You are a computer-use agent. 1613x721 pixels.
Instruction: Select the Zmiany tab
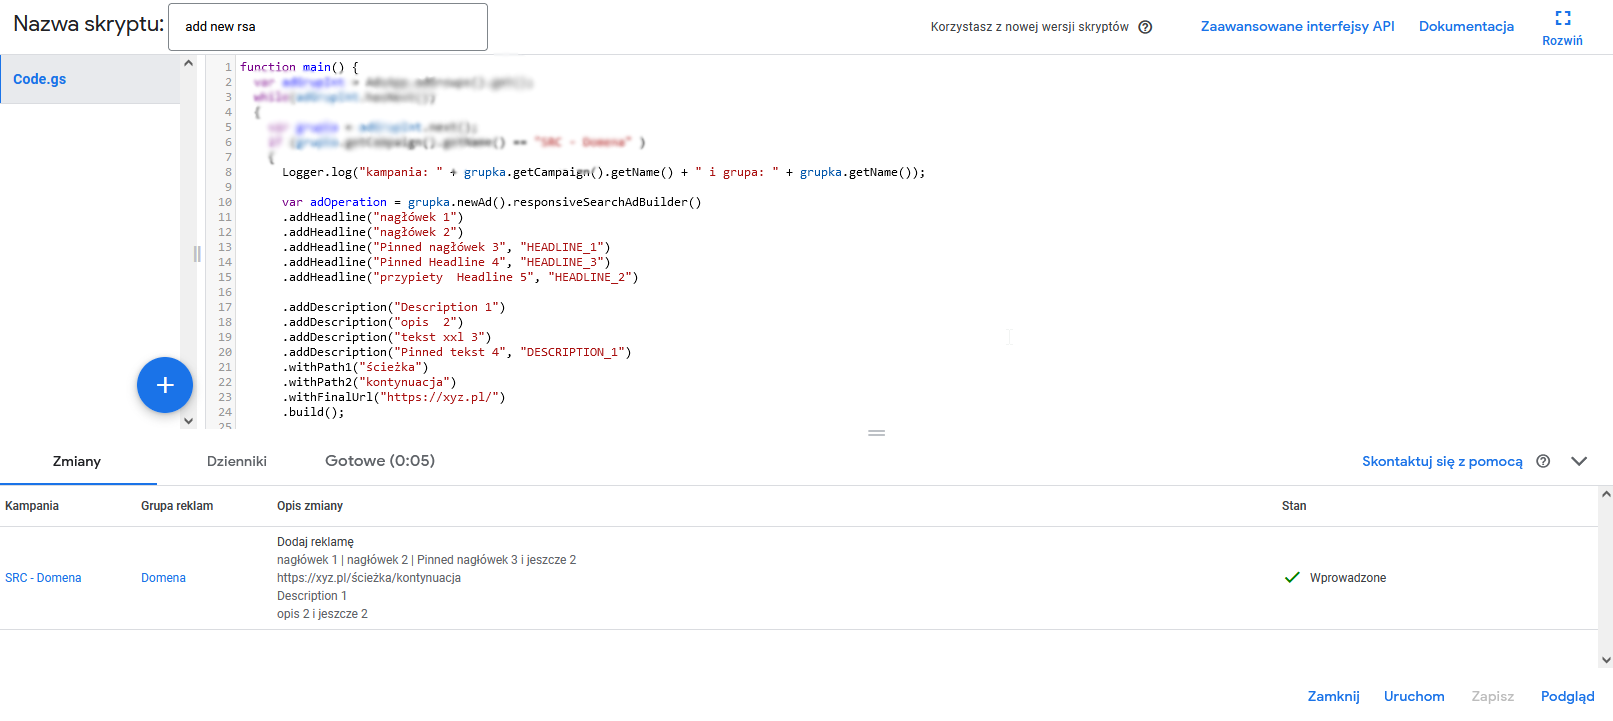coord(77,461)
